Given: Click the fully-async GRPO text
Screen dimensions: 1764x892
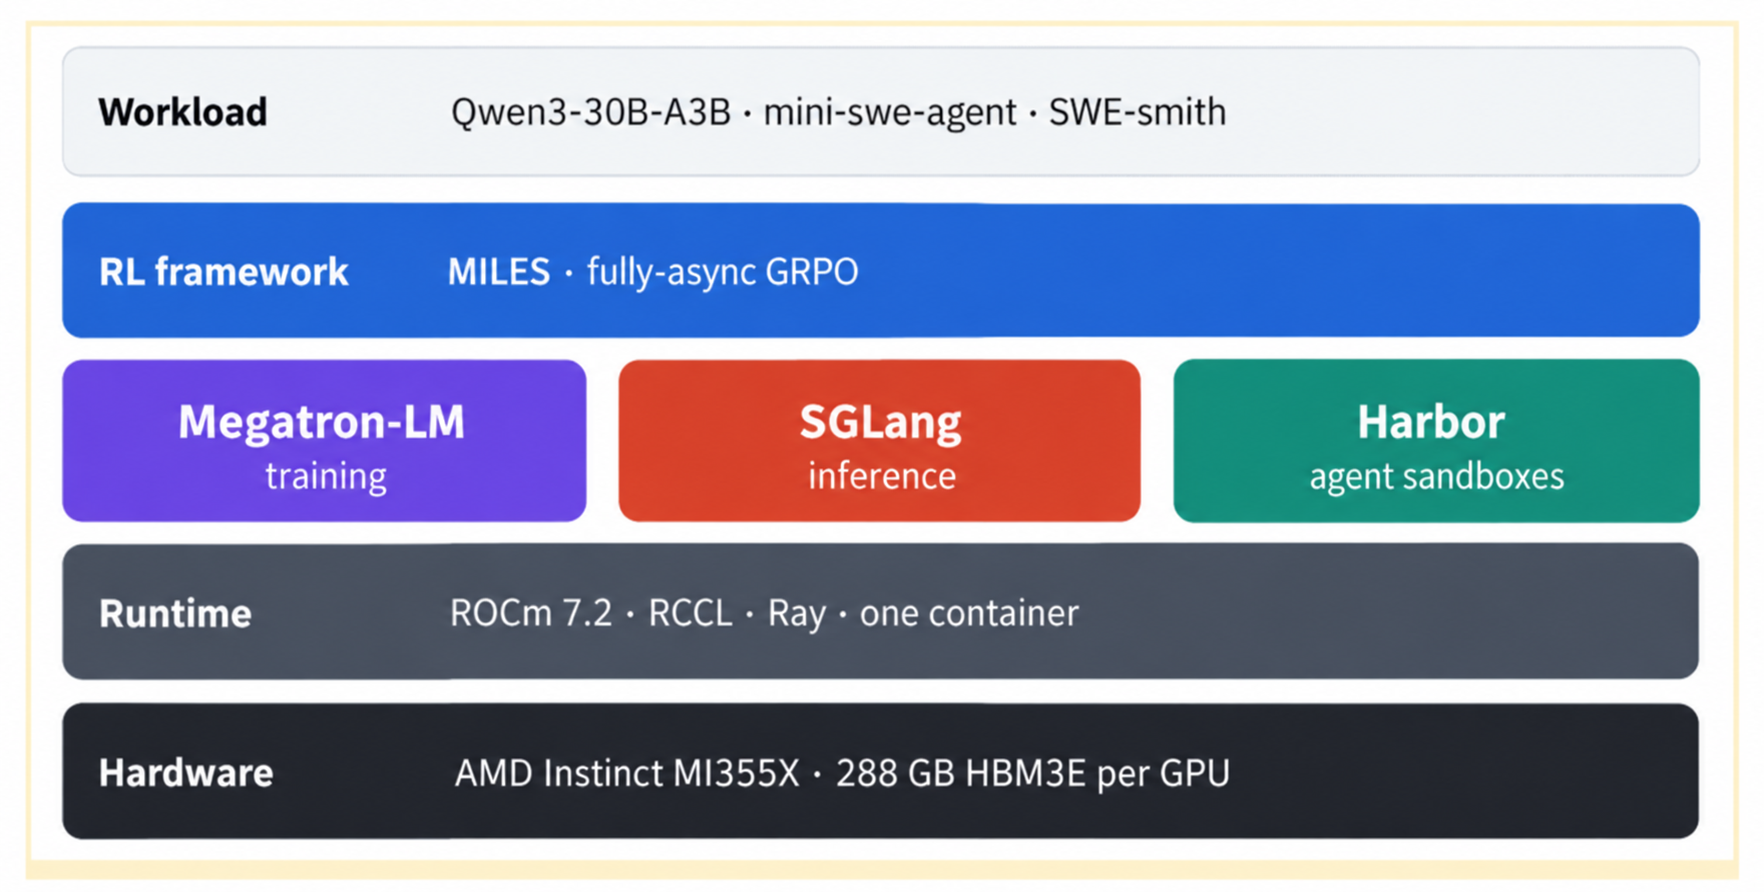Looking at the screenshot, I should (722, 272).
